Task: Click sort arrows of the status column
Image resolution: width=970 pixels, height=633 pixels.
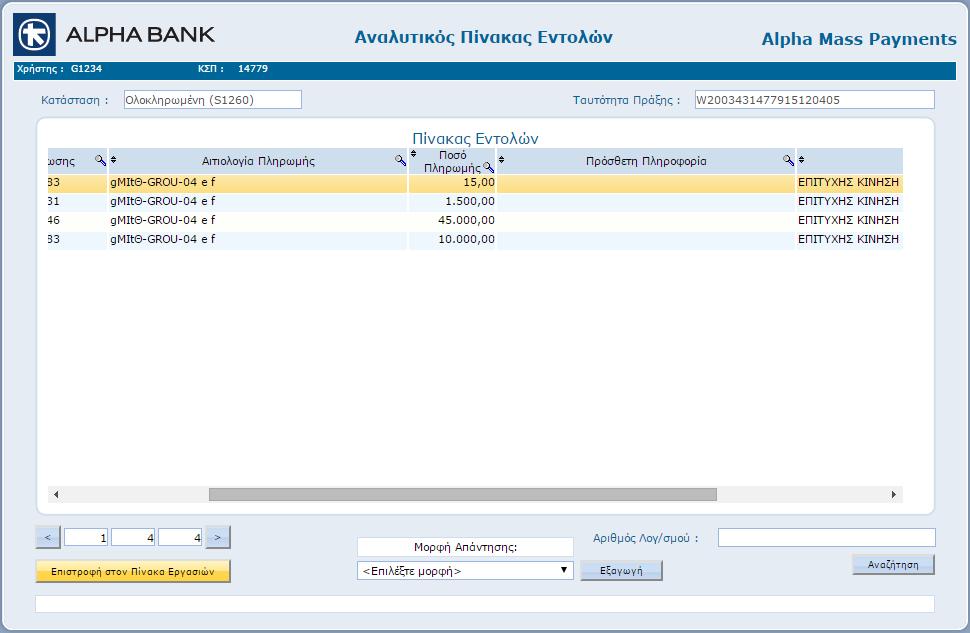Action: (x=801, y=160)
